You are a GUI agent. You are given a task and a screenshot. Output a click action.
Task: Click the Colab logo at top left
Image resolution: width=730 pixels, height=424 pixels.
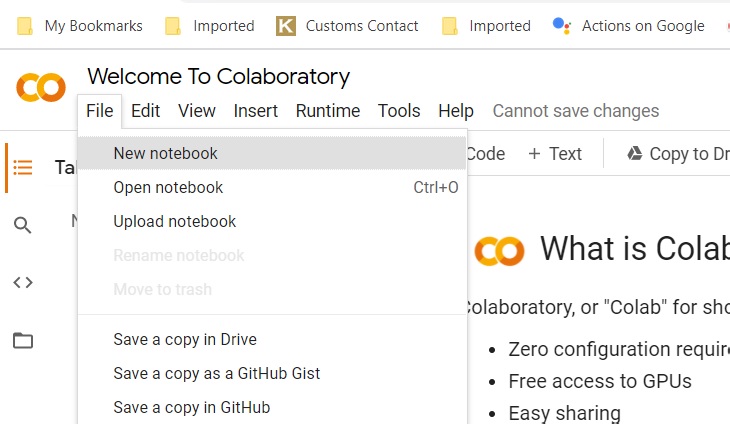click(41, 87)
